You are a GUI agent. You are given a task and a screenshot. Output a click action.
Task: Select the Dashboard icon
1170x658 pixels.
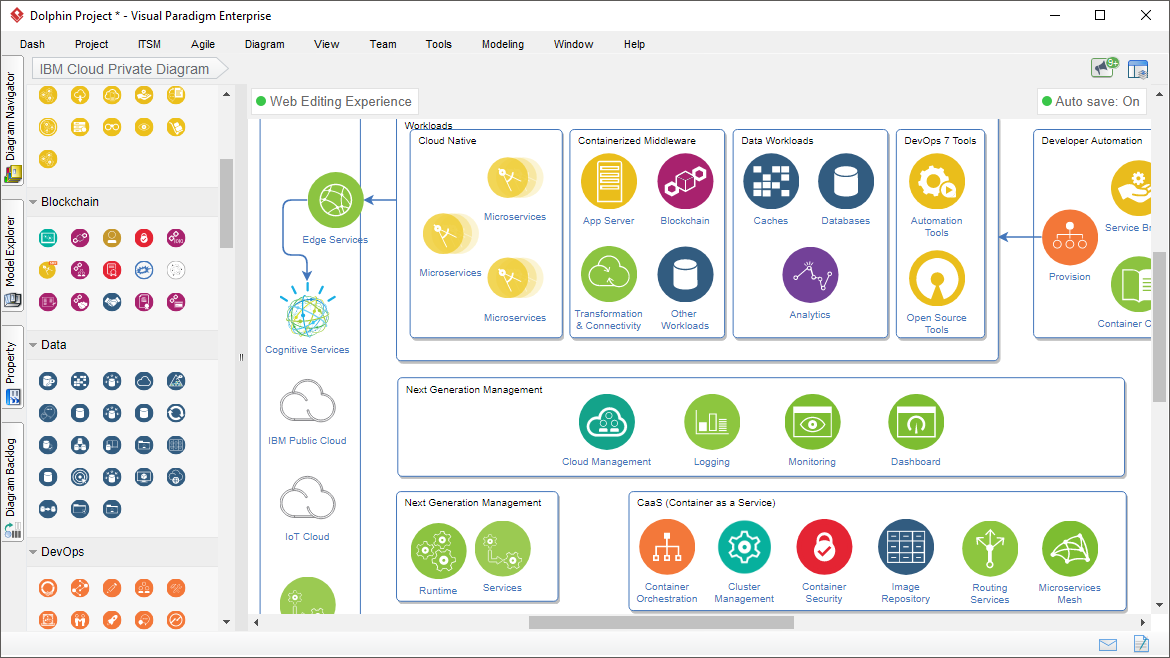pyautogui.click(x=916, y=422)
